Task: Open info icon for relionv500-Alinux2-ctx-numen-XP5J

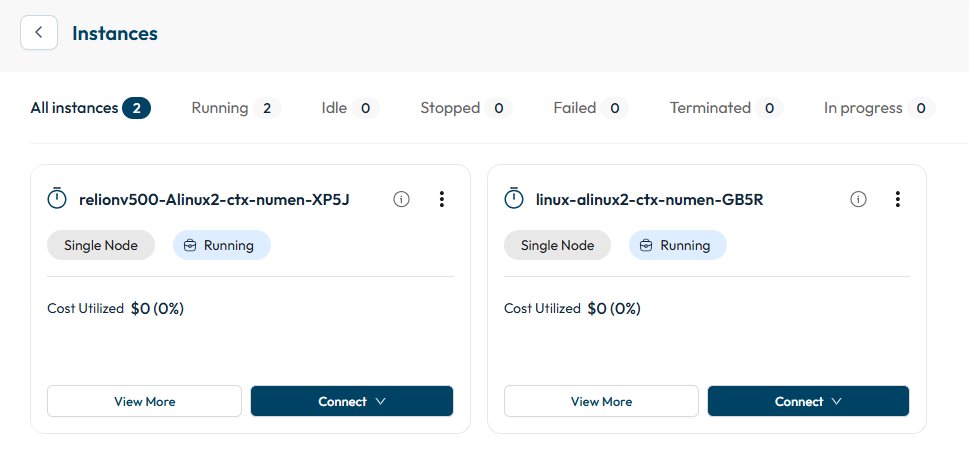Action: [x=402, y=199]
